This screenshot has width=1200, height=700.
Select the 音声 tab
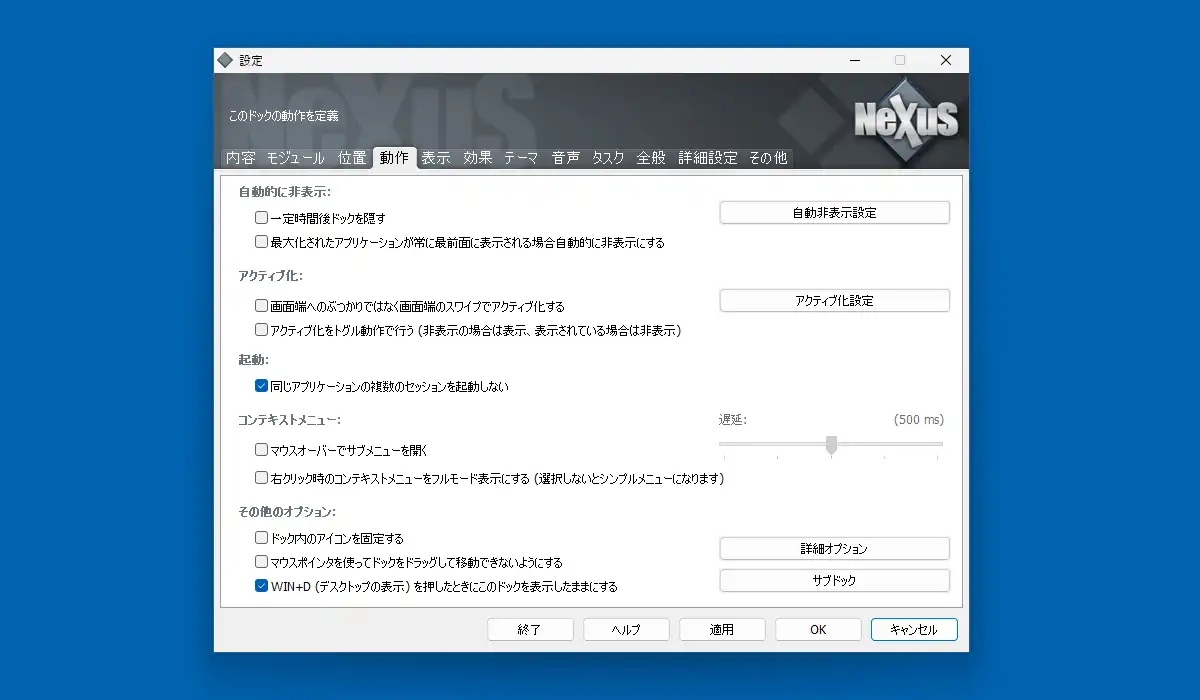click(x=566, y=158)
